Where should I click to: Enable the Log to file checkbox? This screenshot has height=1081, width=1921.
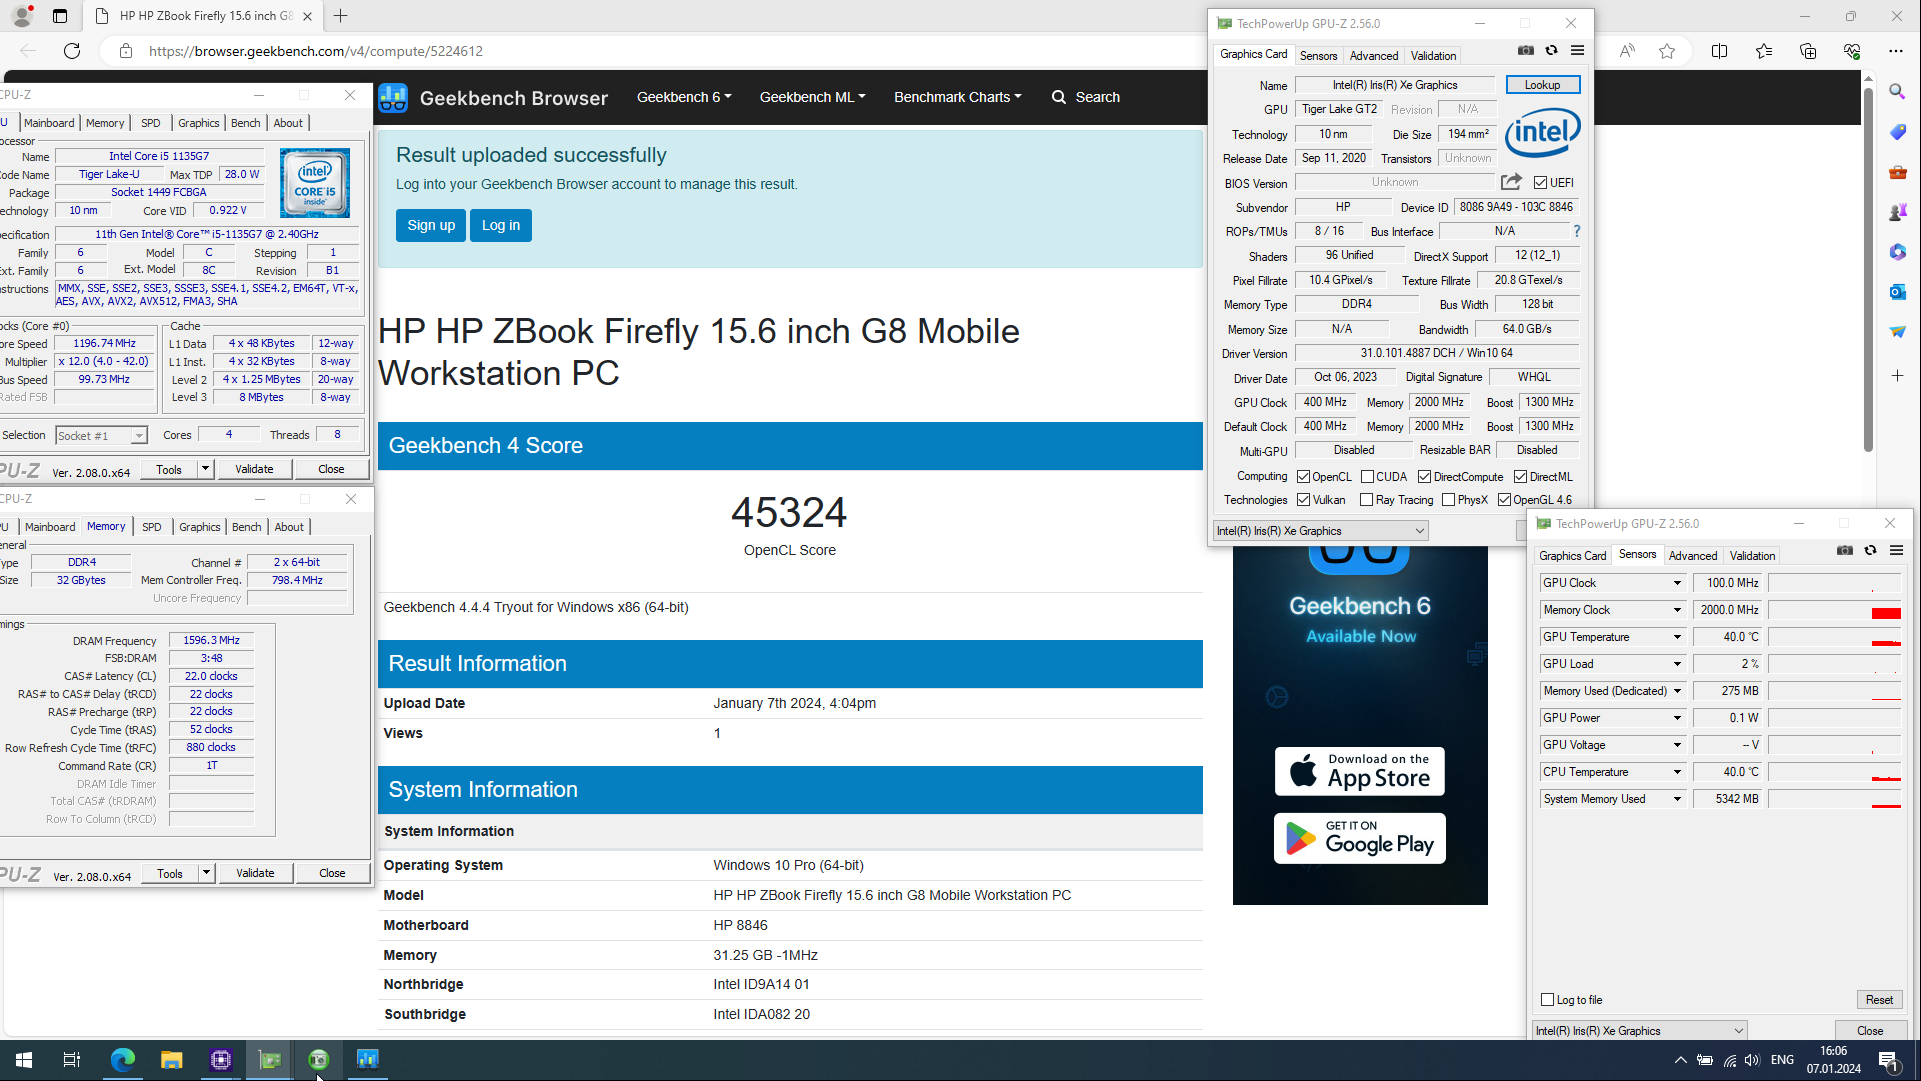click(1548, 1000)
